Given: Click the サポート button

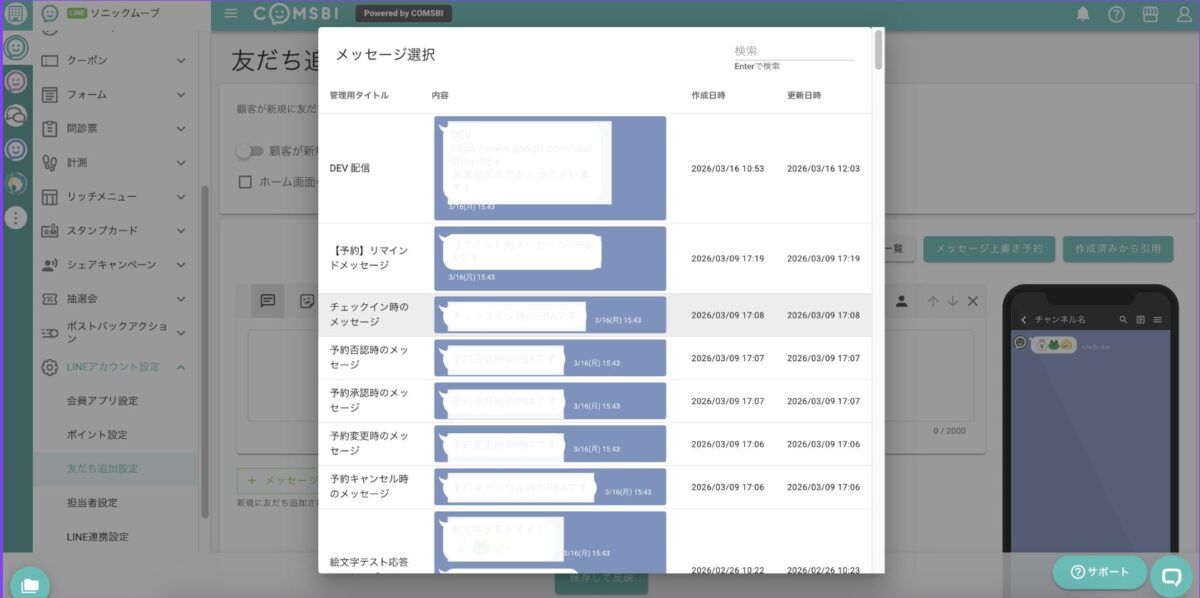Looking at the screenshot, I should (x=1099, y=572).
